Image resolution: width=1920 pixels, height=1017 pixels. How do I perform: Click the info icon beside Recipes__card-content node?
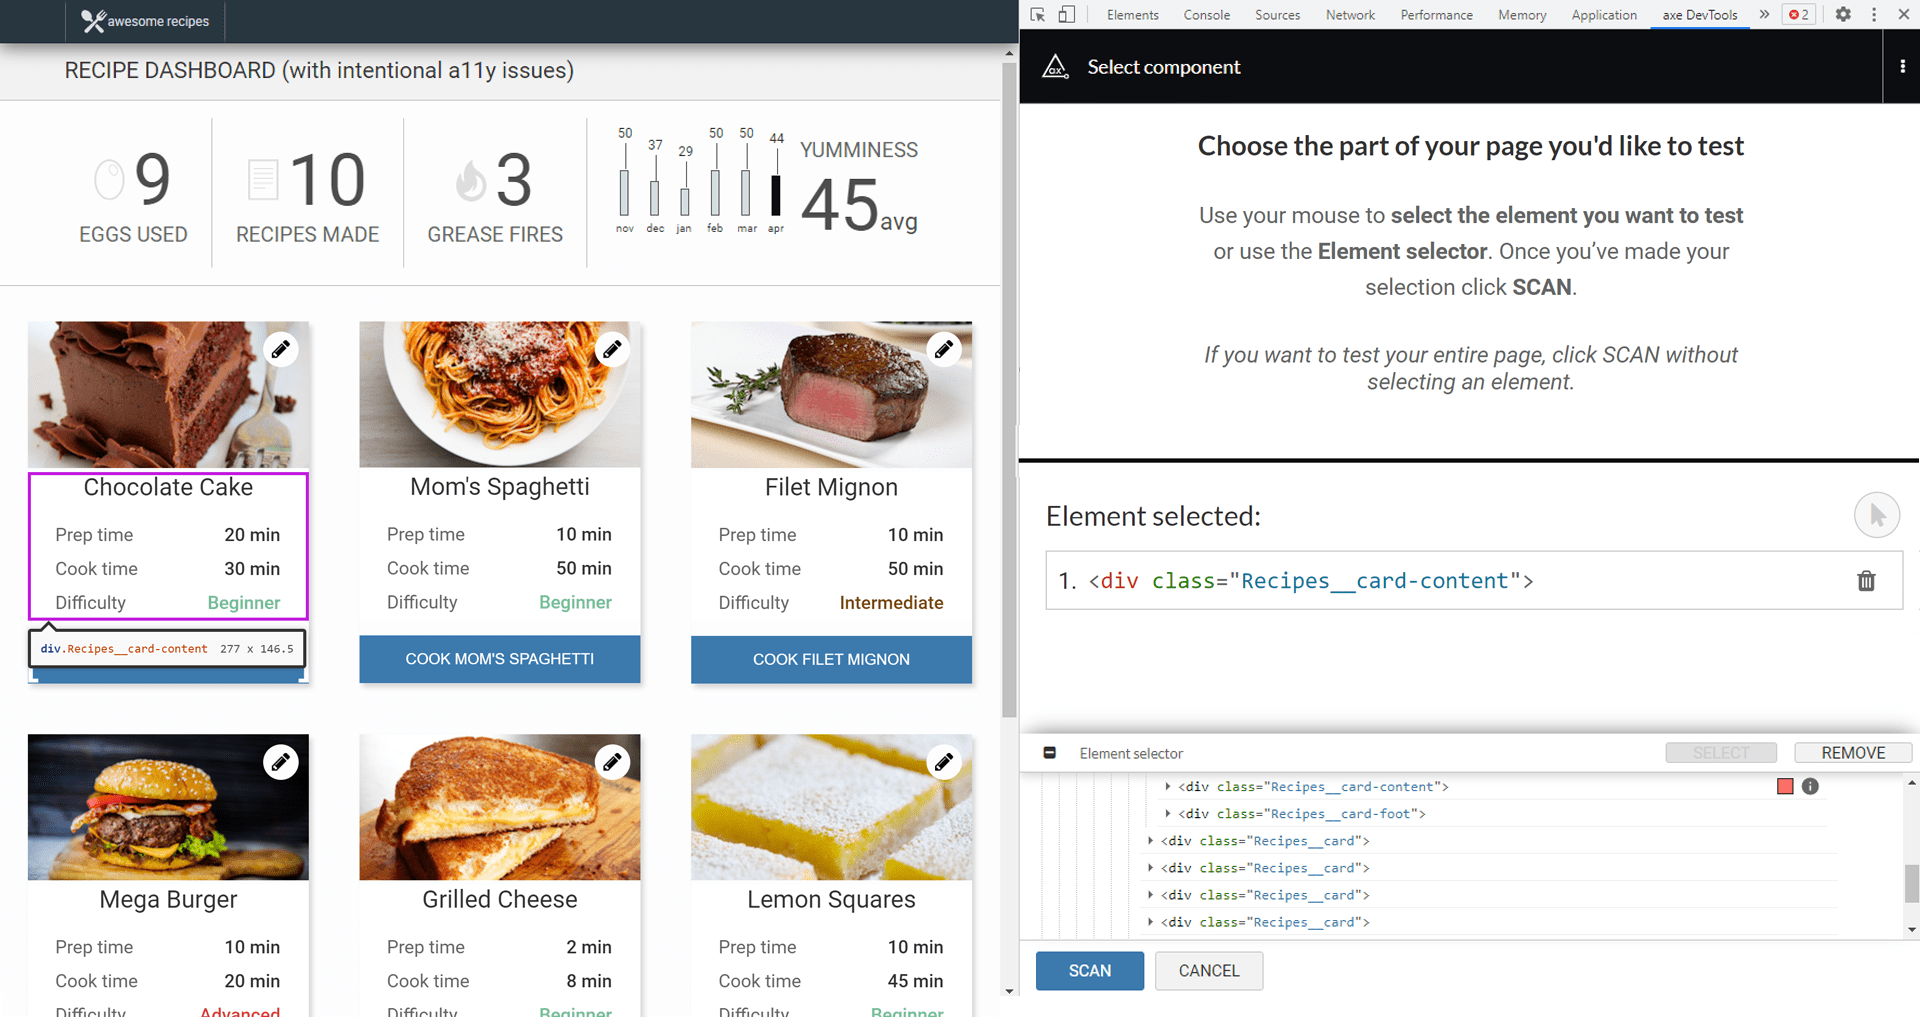tap(1810, 787)
